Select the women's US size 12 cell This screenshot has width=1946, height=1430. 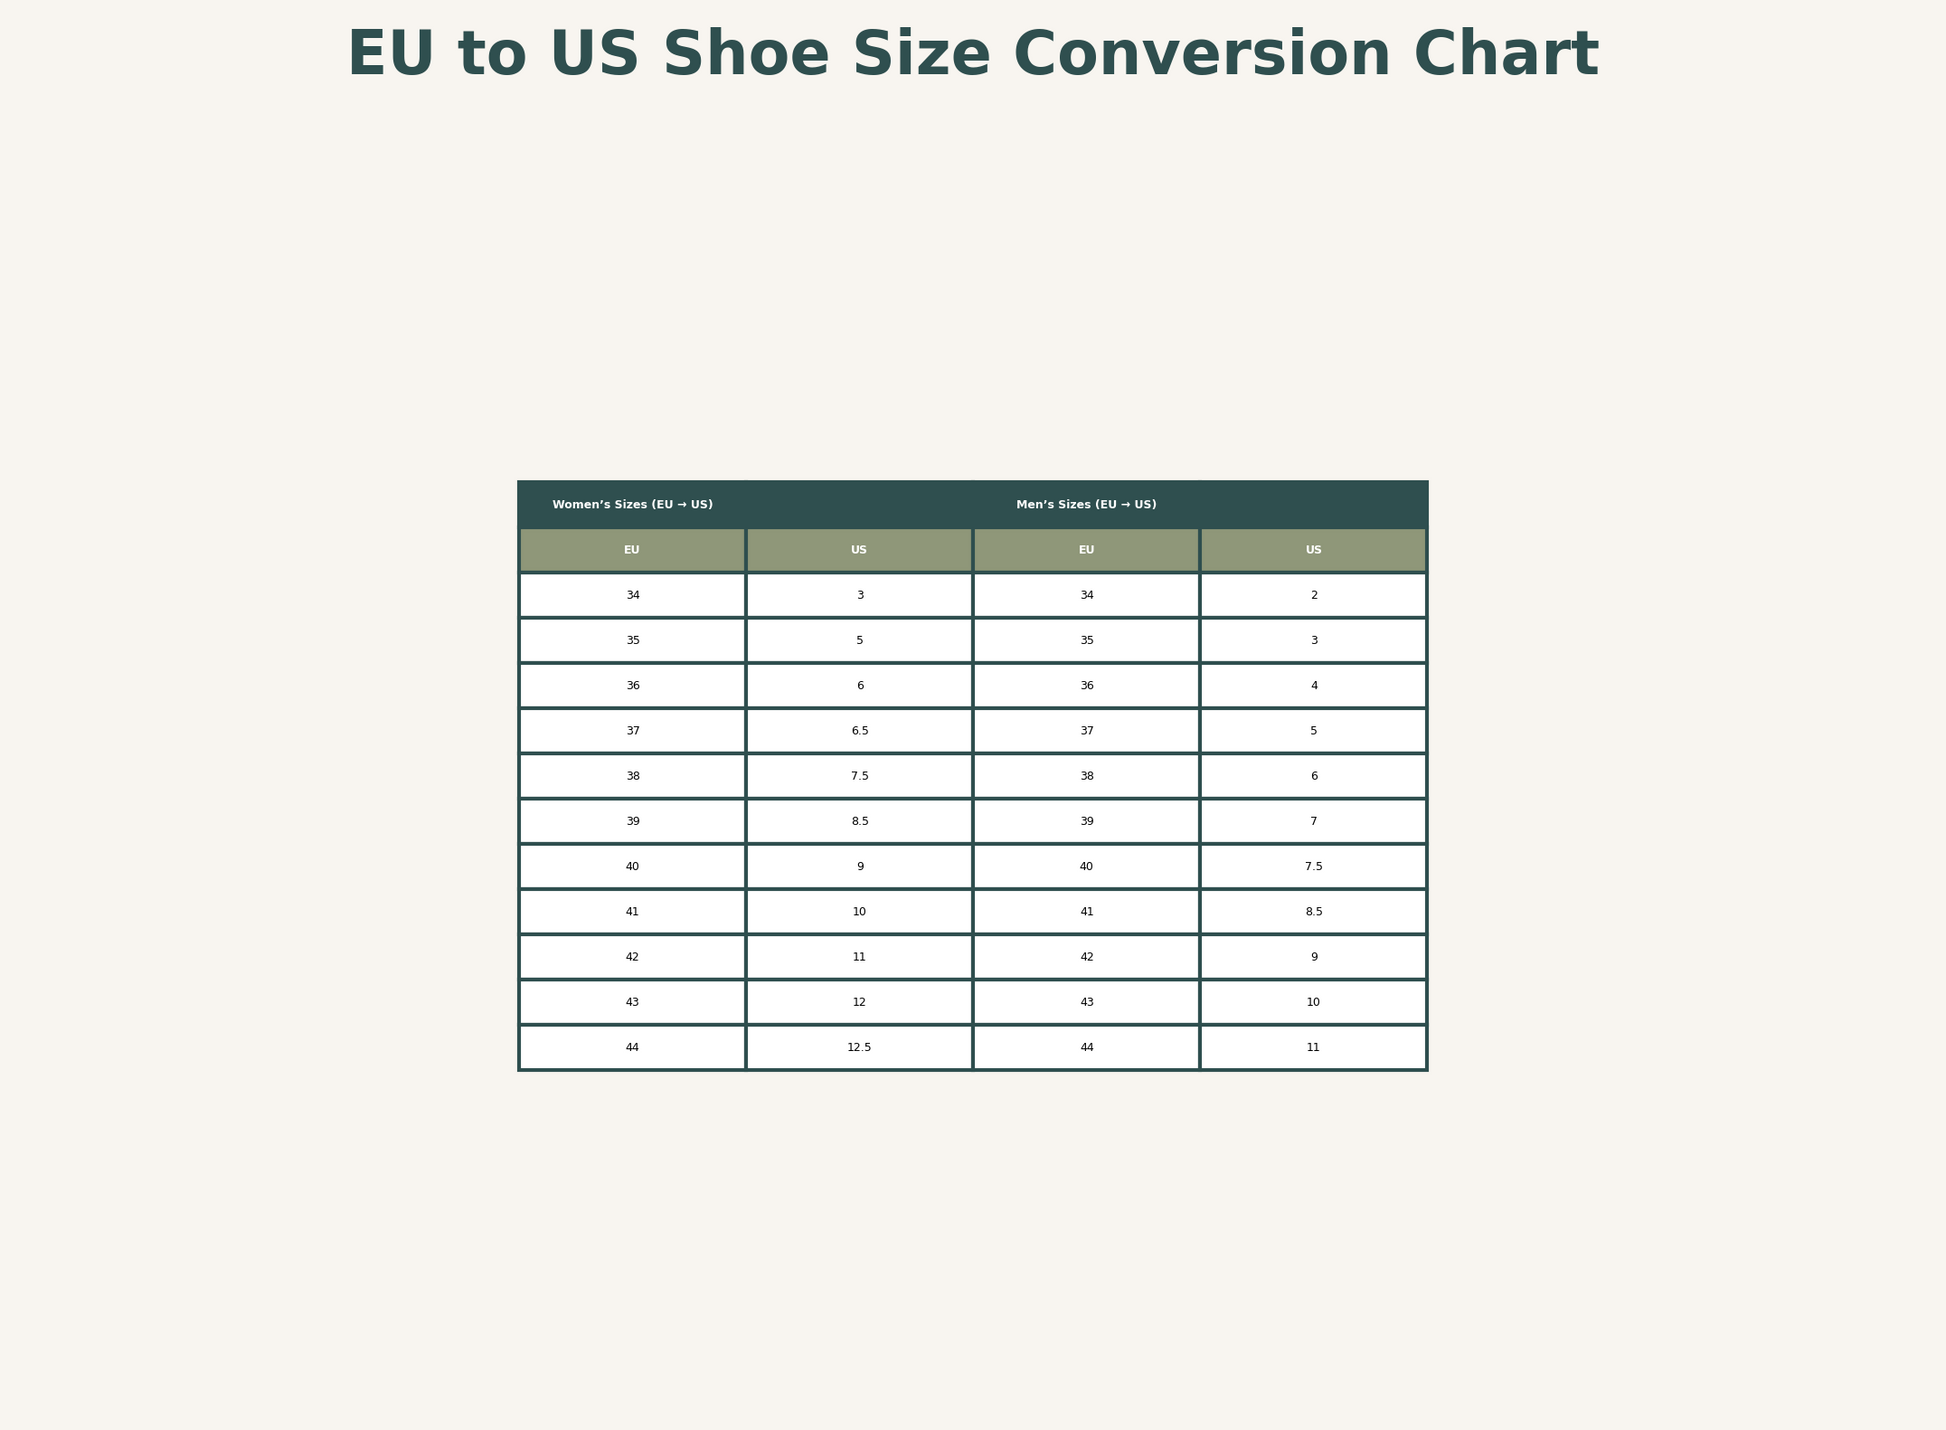tap(859, 1002)
